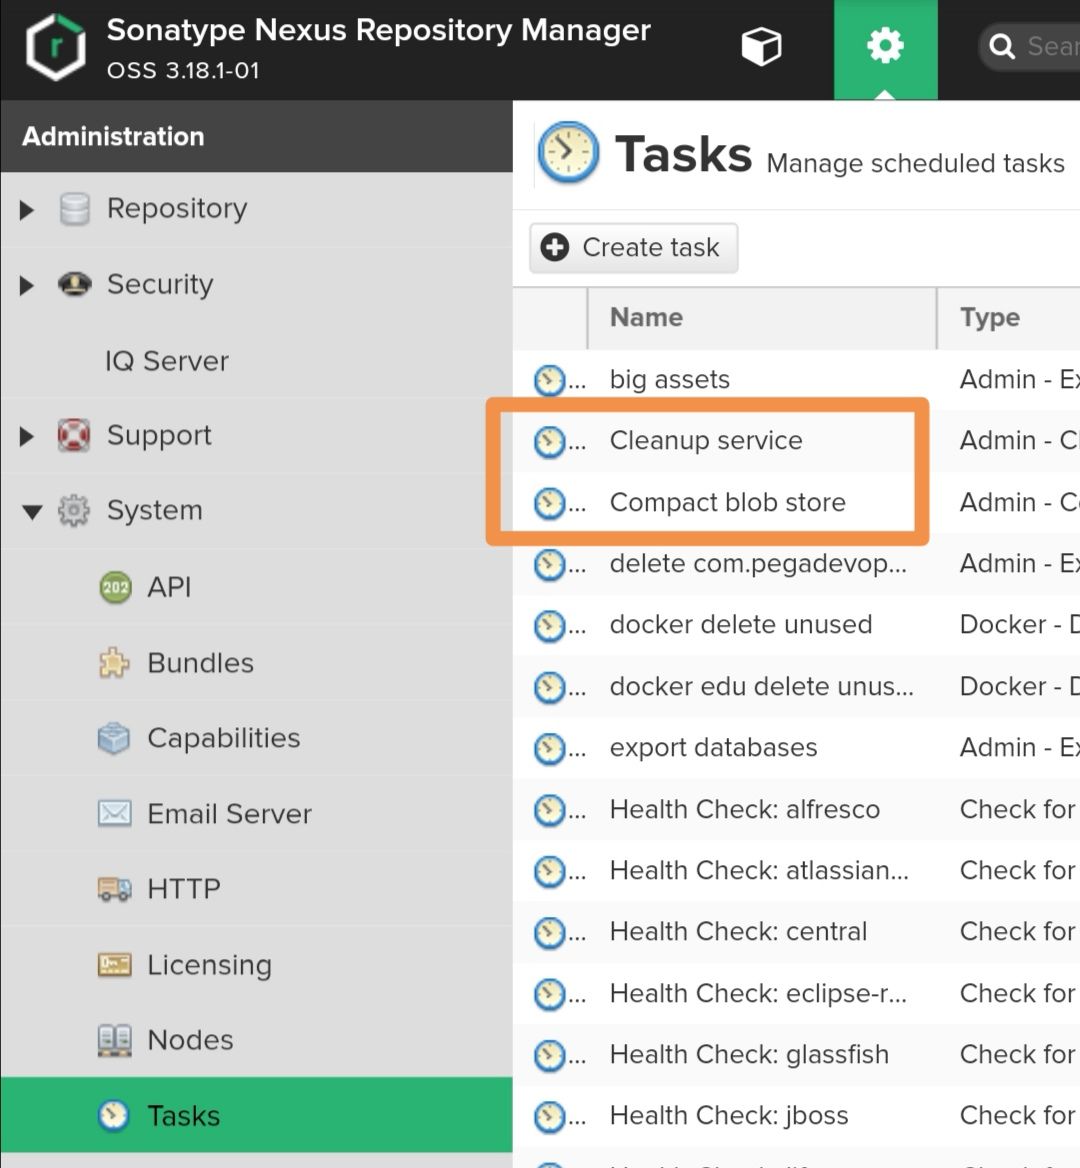This screenshot has width=1080, height=1168.
Task: Expand the Security tree node arrow
Action: click(27, 285)
